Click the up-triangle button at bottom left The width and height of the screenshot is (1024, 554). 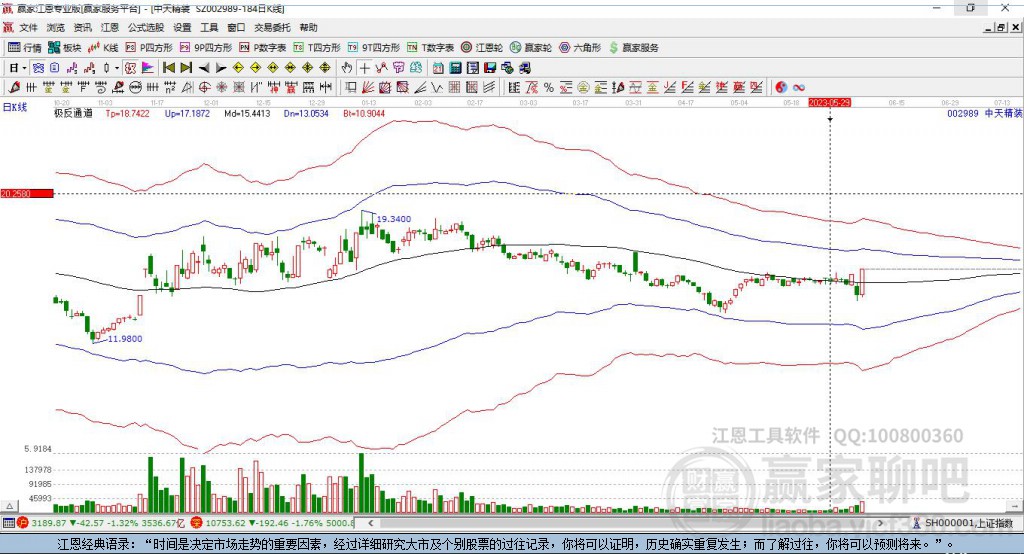[x=10, y=506]
